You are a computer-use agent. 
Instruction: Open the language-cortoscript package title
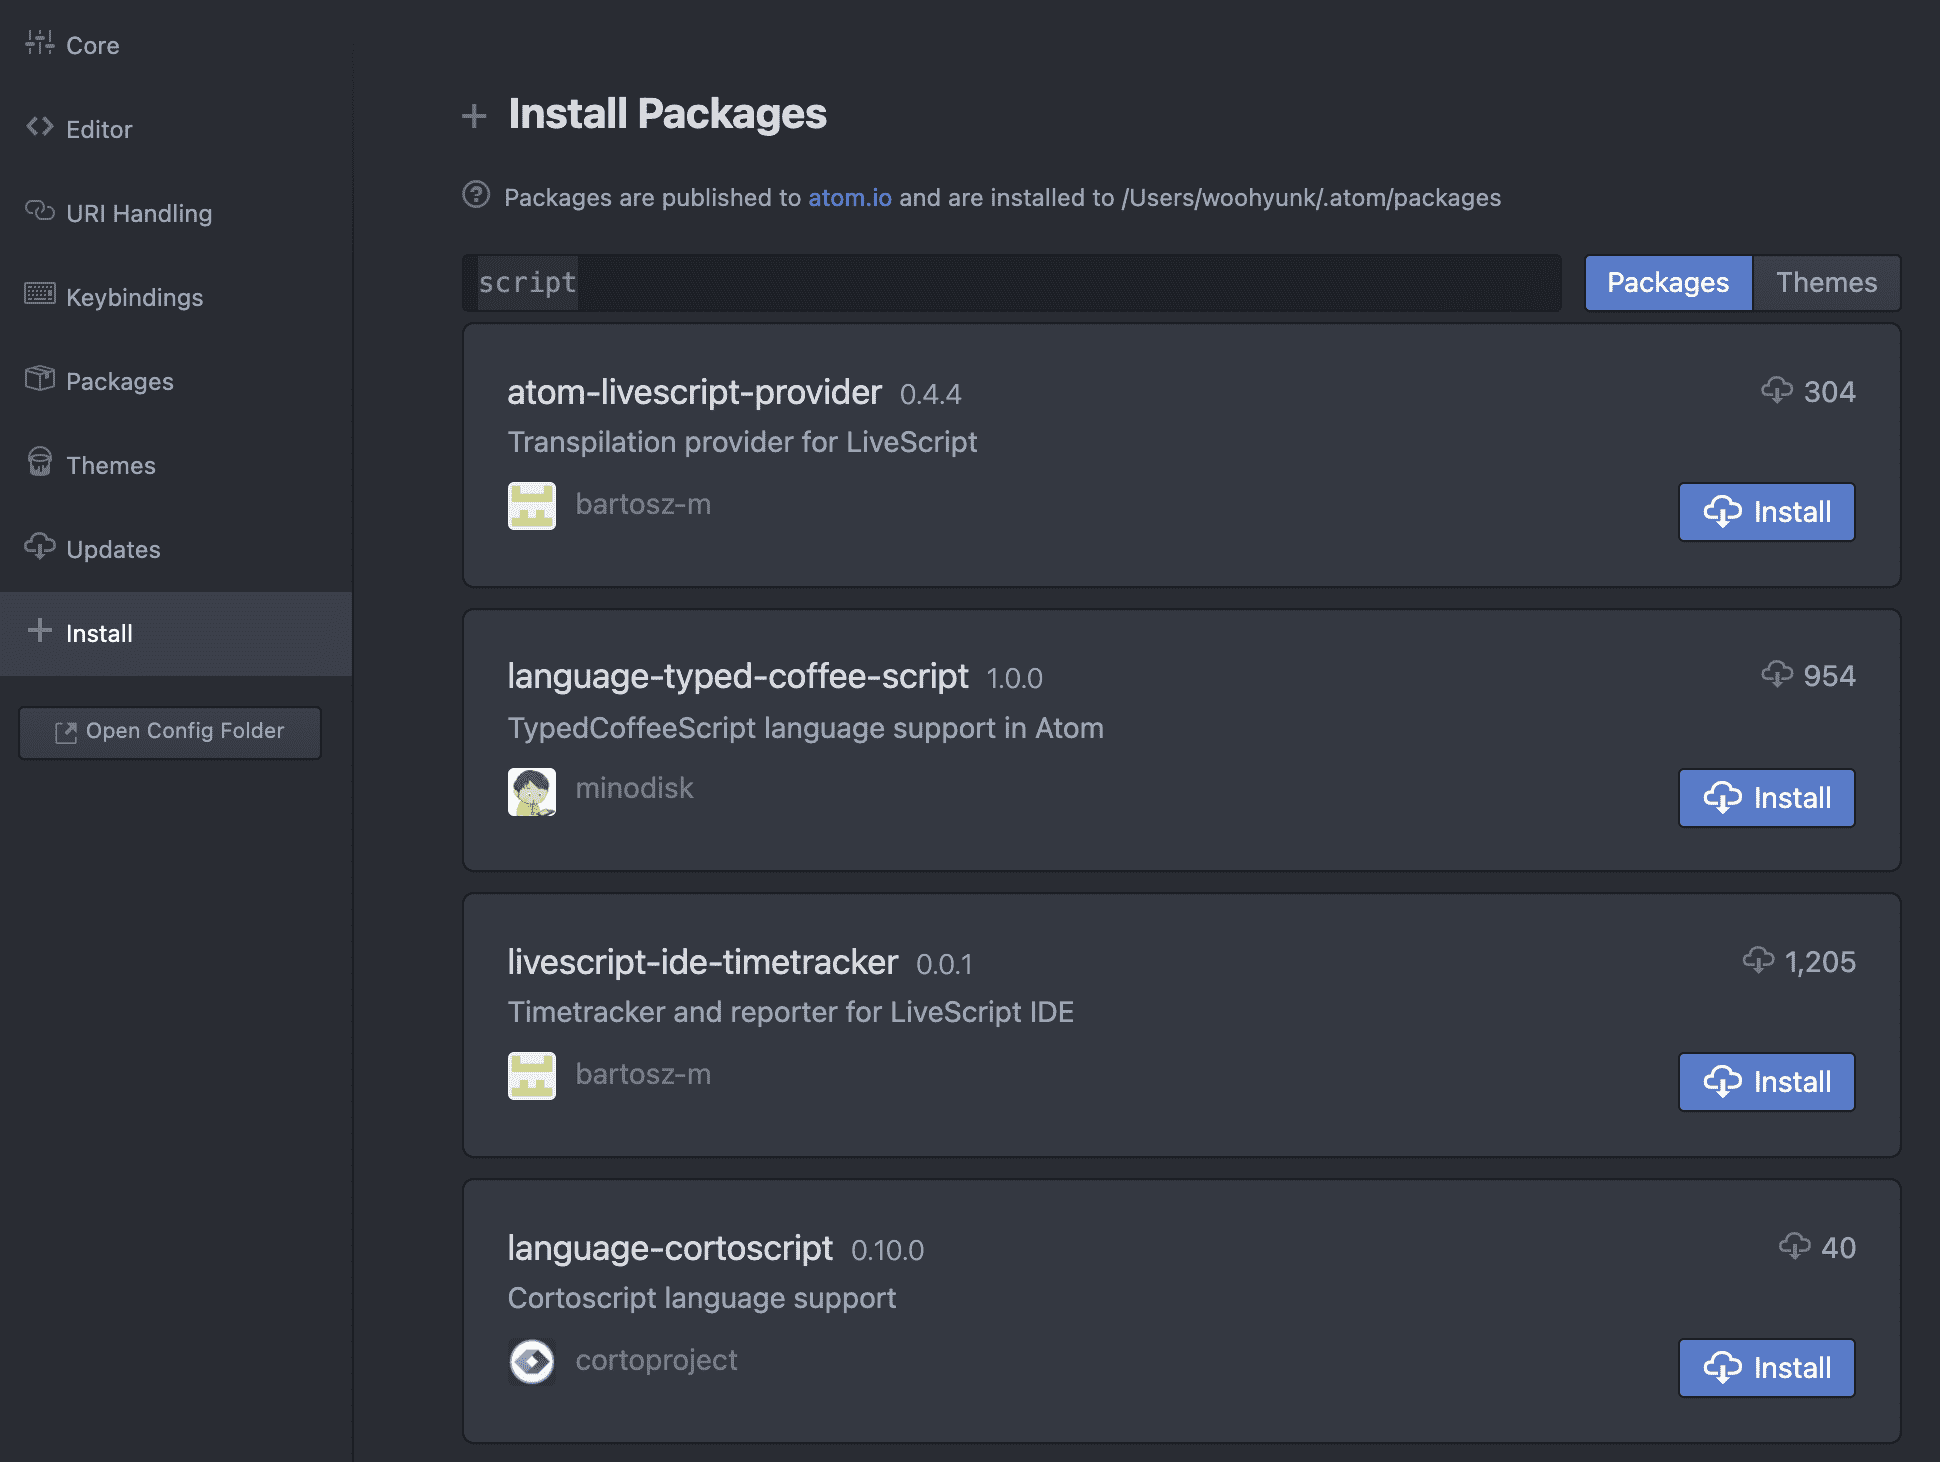(670, 1248)
